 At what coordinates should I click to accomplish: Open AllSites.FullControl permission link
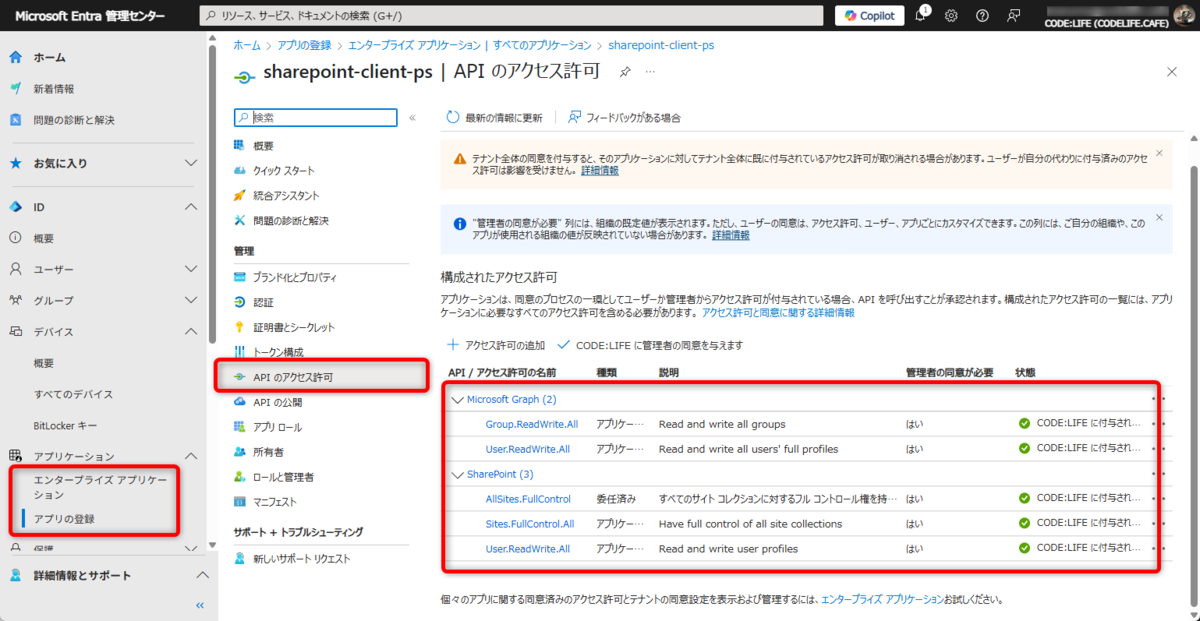[x=528, y=499]
